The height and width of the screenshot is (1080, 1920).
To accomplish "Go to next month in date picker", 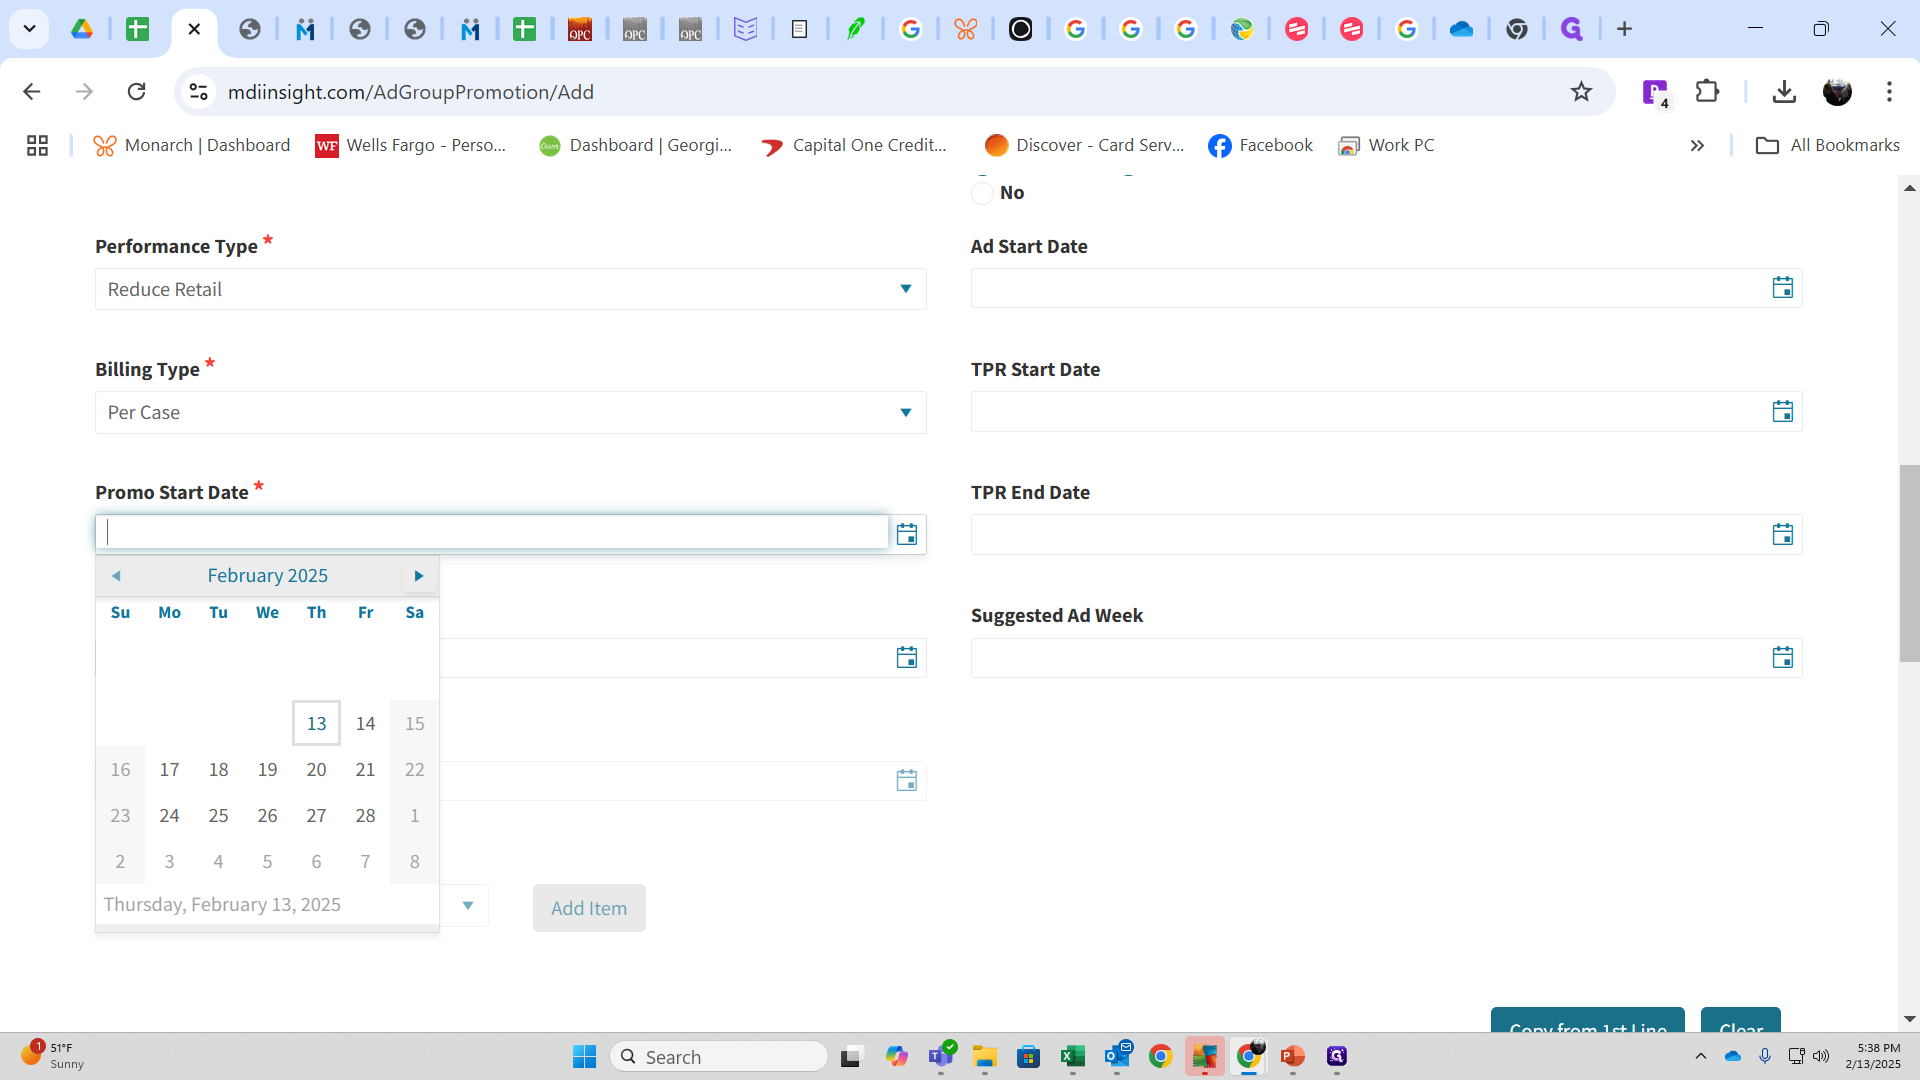I will tap(419, 575).
